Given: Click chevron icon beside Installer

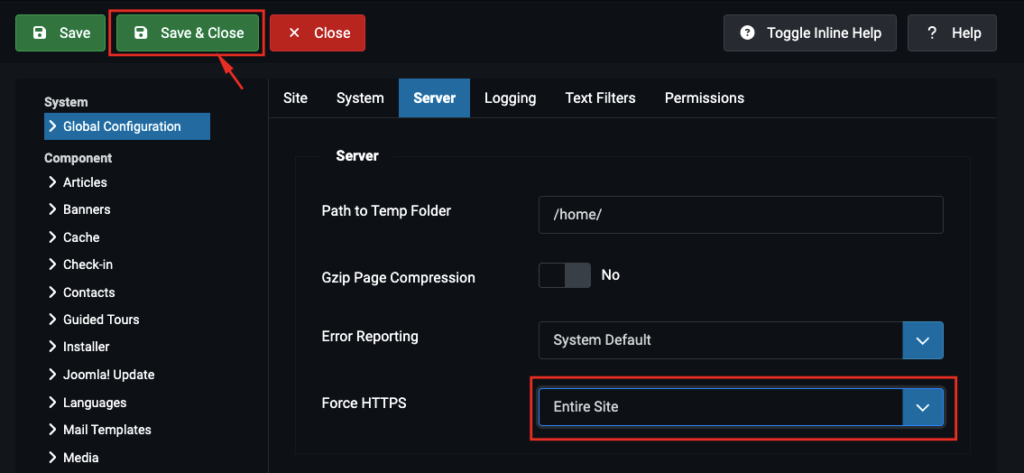Looking at the screenshot, I should pyautogui.click(x=53, y=347).
